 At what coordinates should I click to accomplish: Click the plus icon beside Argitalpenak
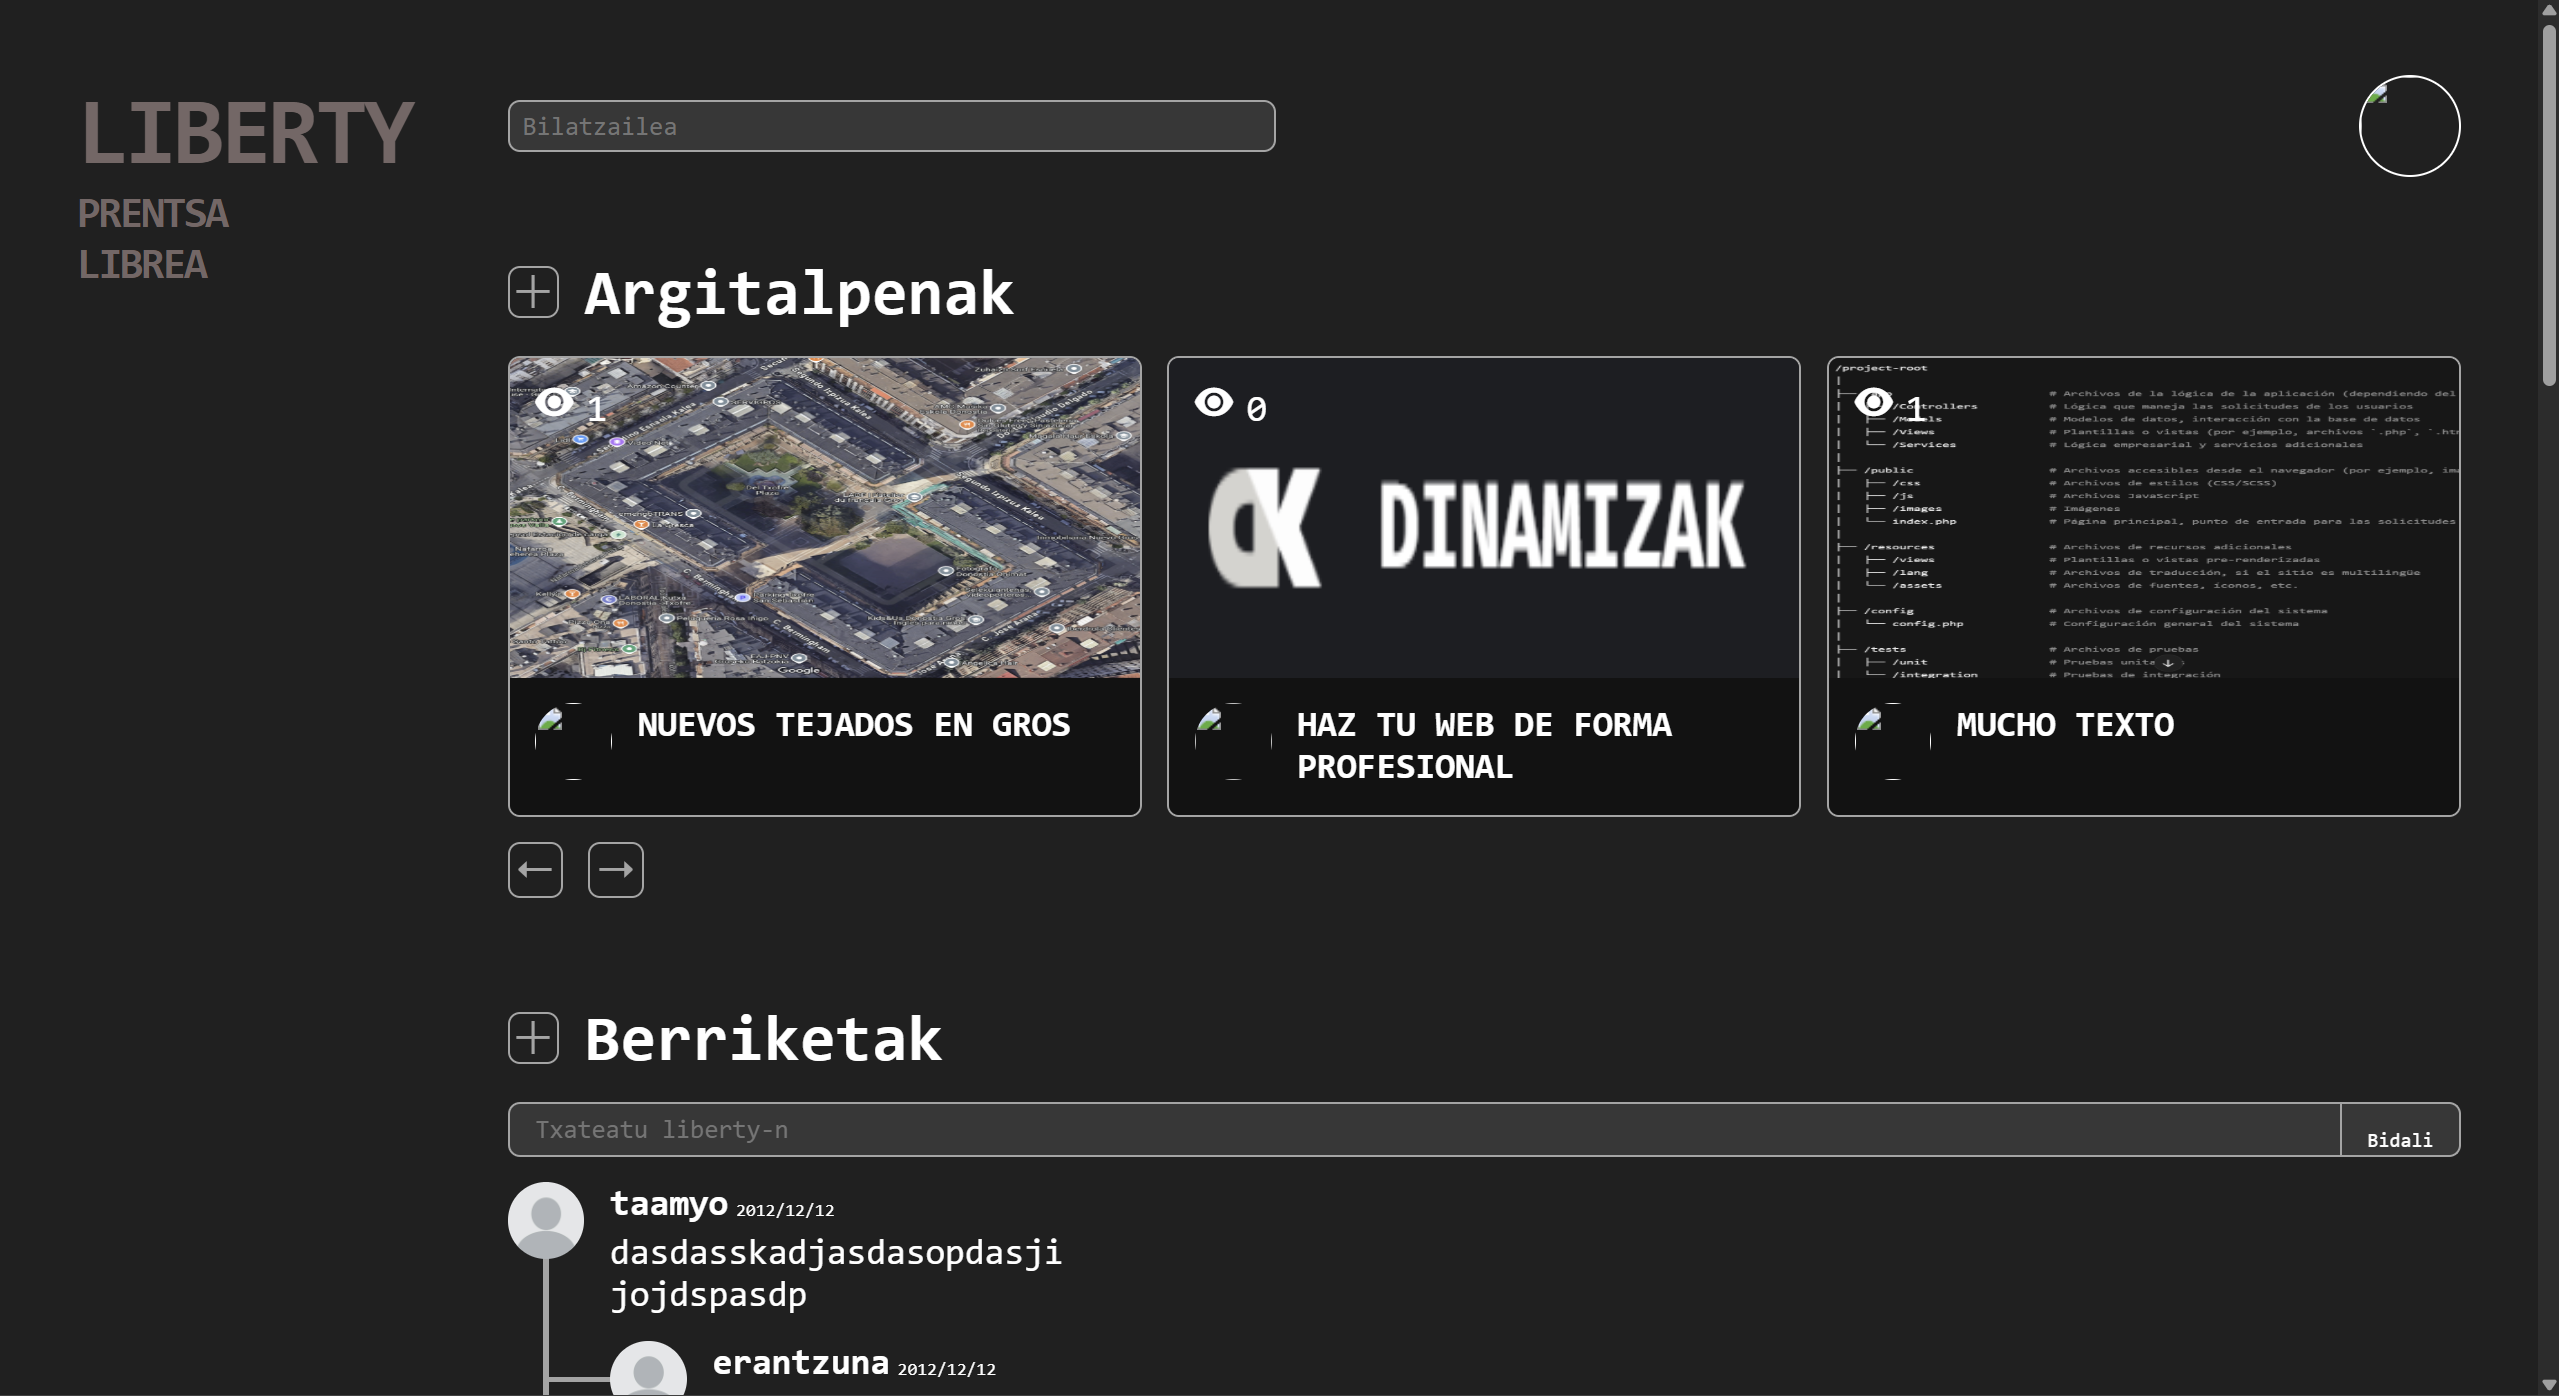coord(533,292)
